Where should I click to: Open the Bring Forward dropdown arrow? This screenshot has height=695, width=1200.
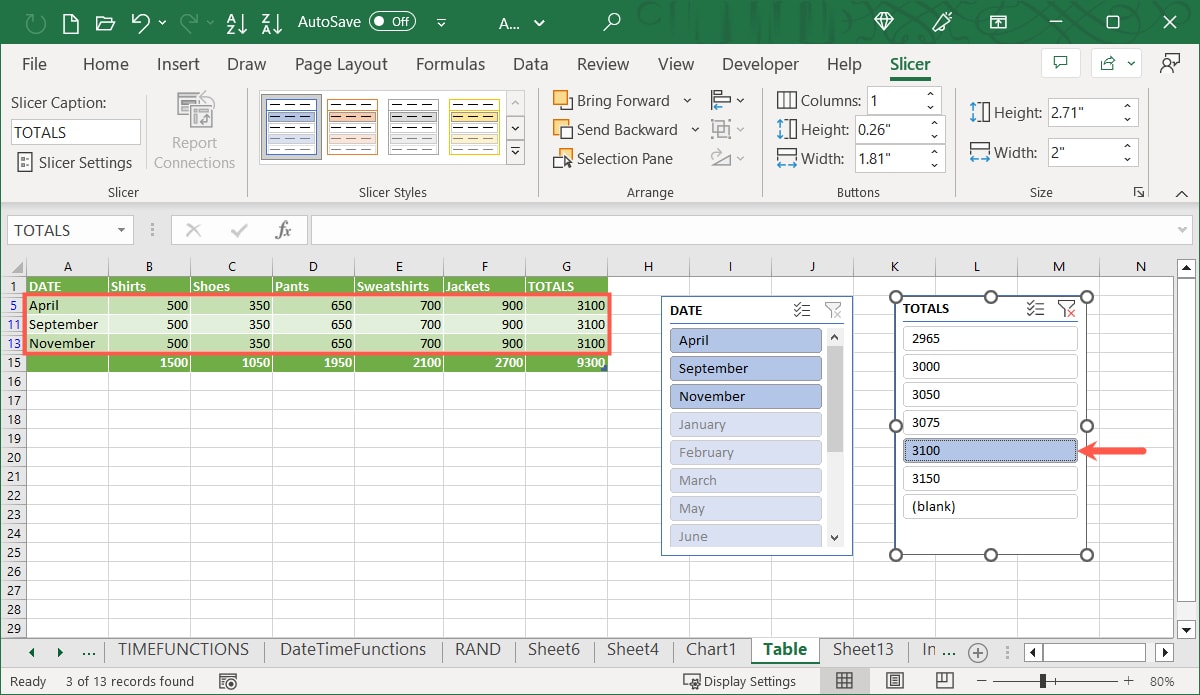click(x=686, y=100)
